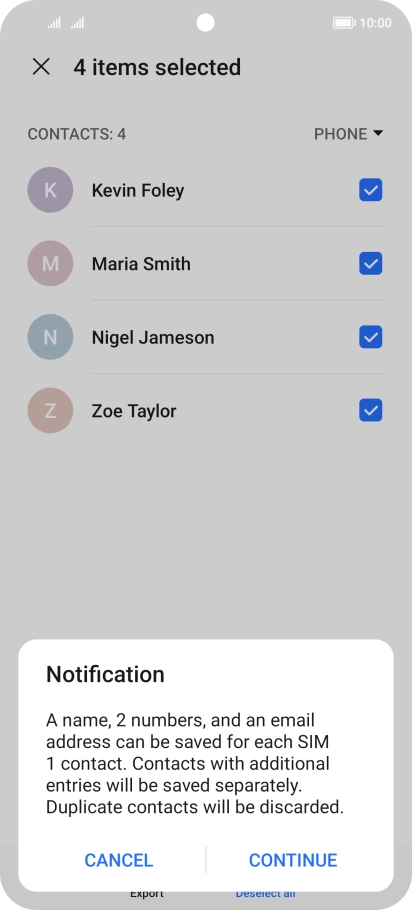
Task: Uncheck Zoe Taylor's checkbox
Action: [x=370, y=411]
